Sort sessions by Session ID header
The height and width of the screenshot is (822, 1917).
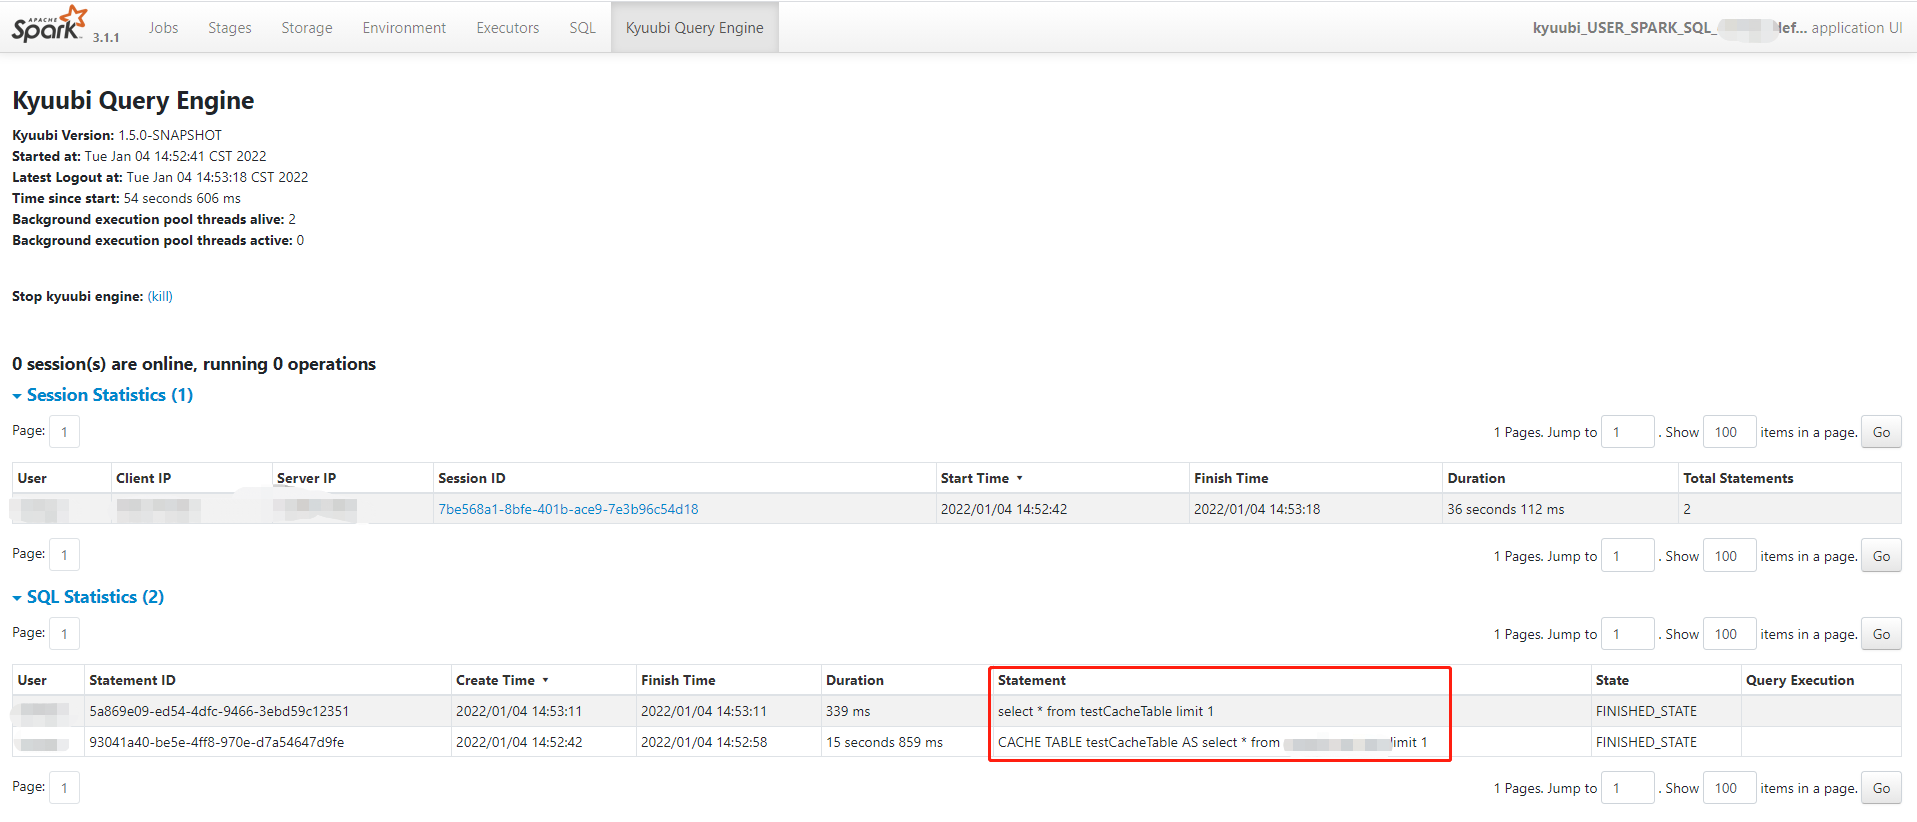(472, 478)
